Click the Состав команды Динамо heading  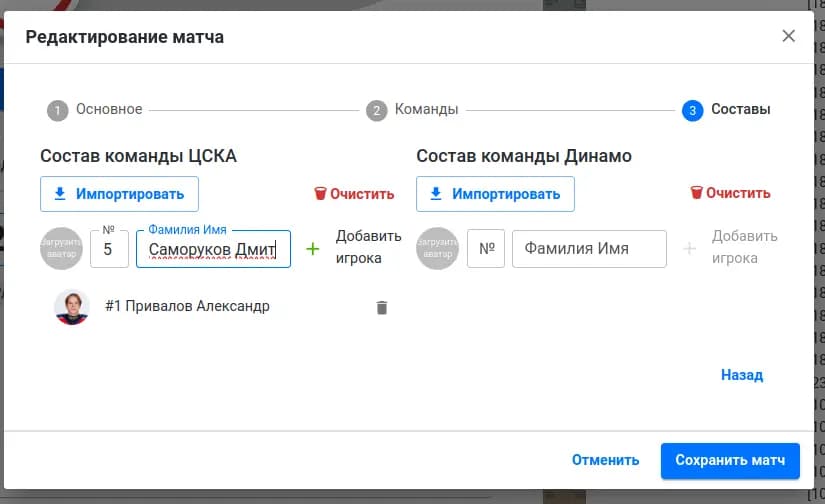524,156
